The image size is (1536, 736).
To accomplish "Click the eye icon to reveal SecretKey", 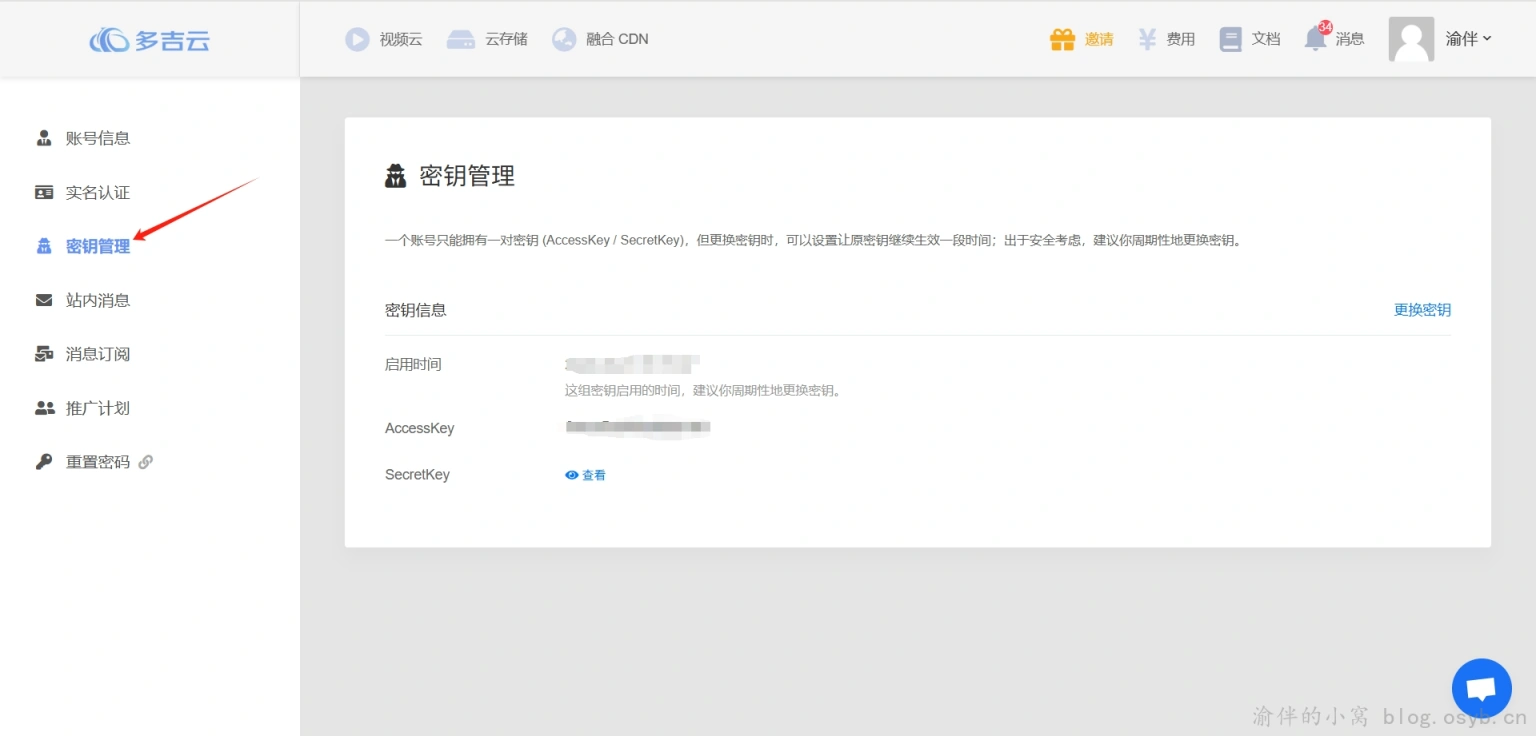I will (572, 475).
